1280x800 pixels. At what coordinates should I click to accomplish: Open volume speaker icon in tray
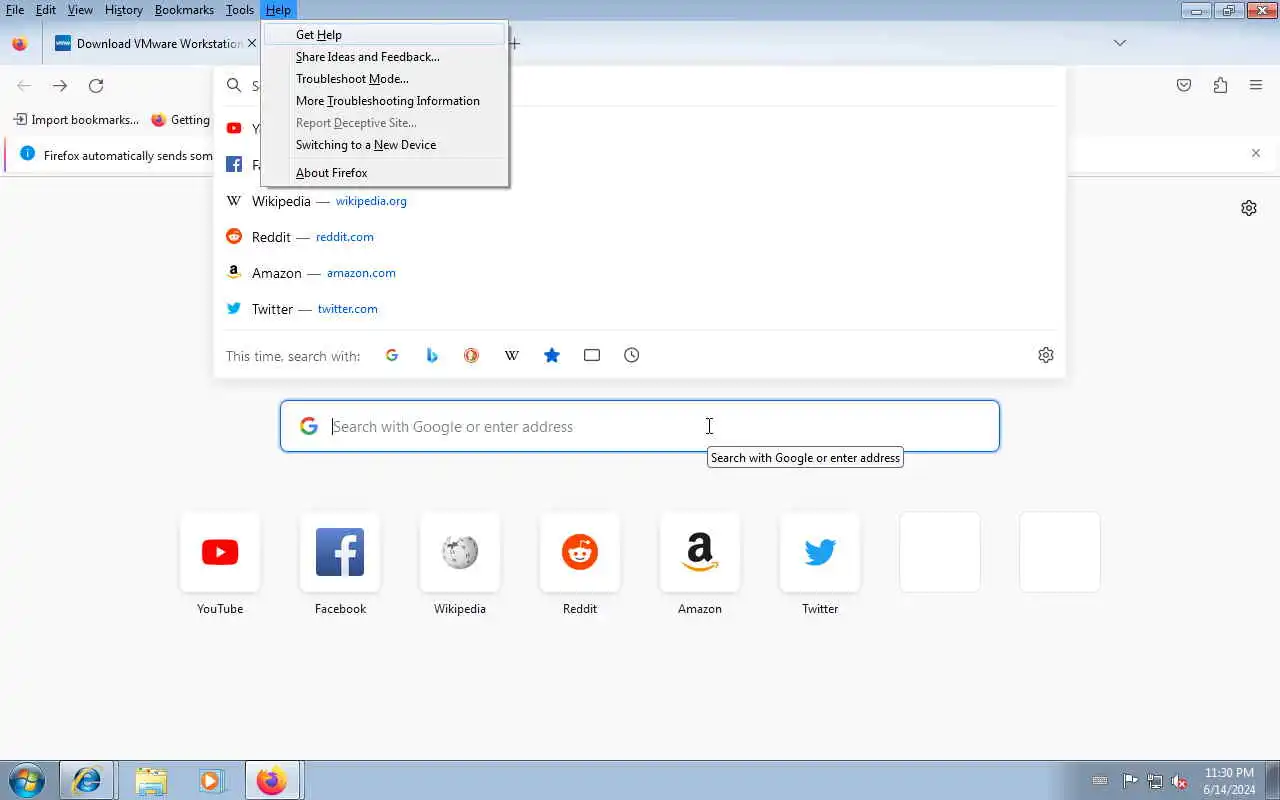[x=1180, y=781]
